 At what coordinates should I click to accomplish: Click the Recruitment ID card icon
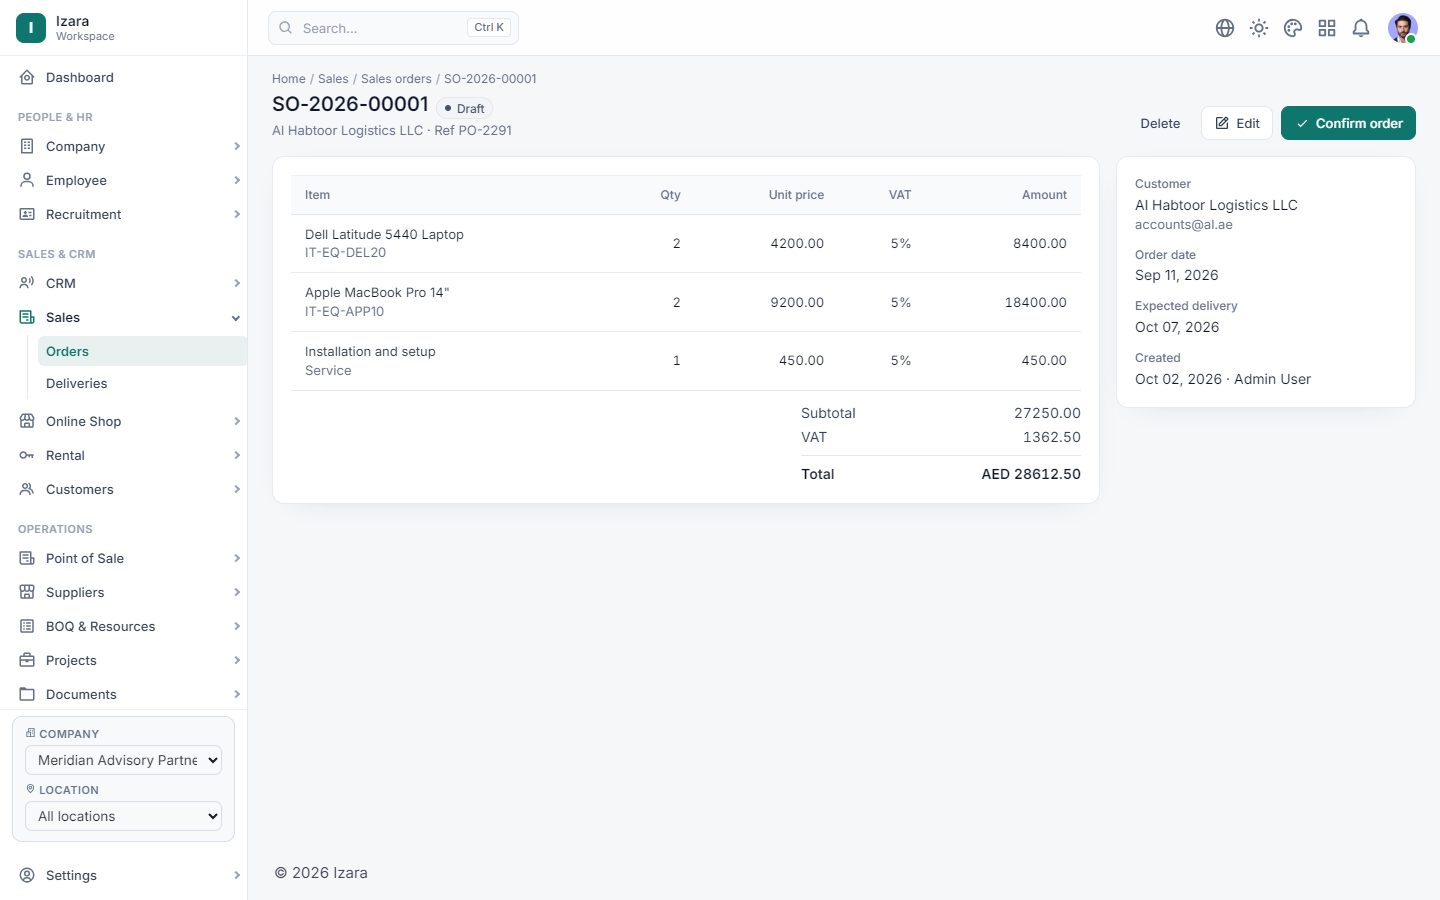[27, 214]
